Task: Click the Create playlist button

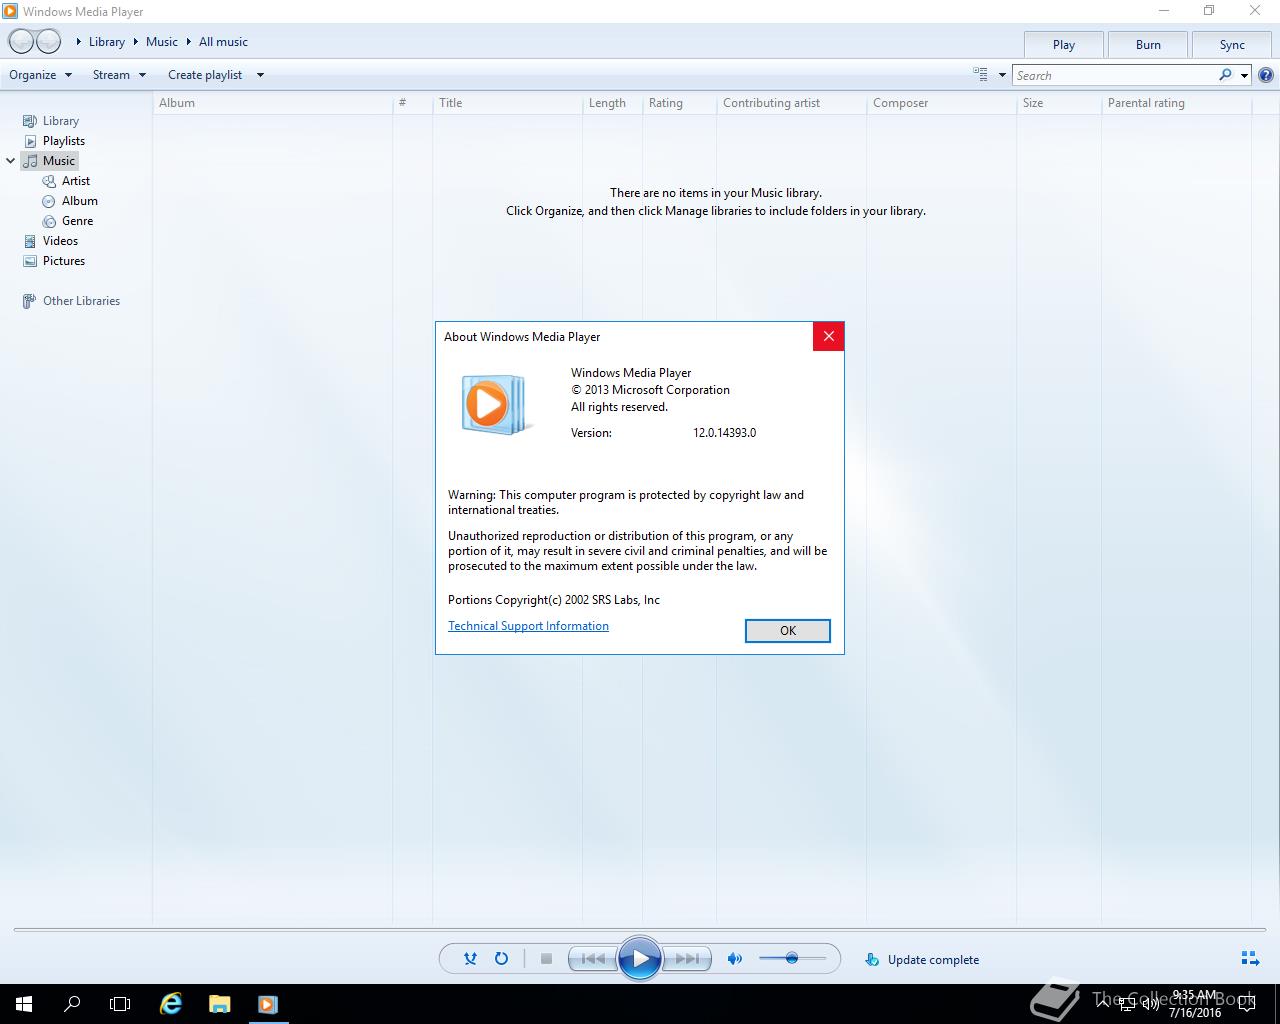Action: 205,74
